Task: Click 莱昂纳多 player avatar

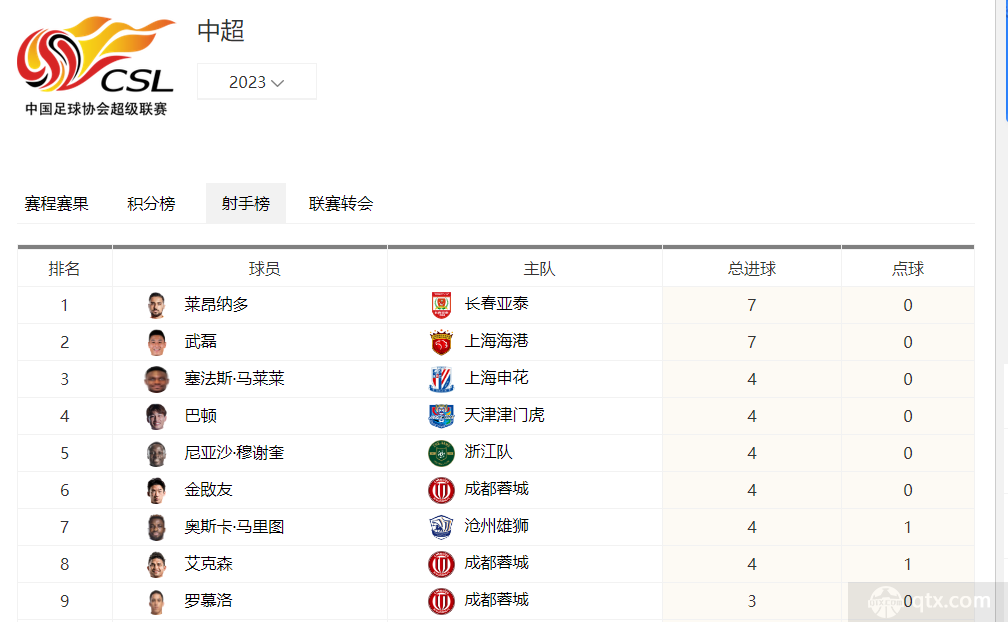Action: click(156, 305)
